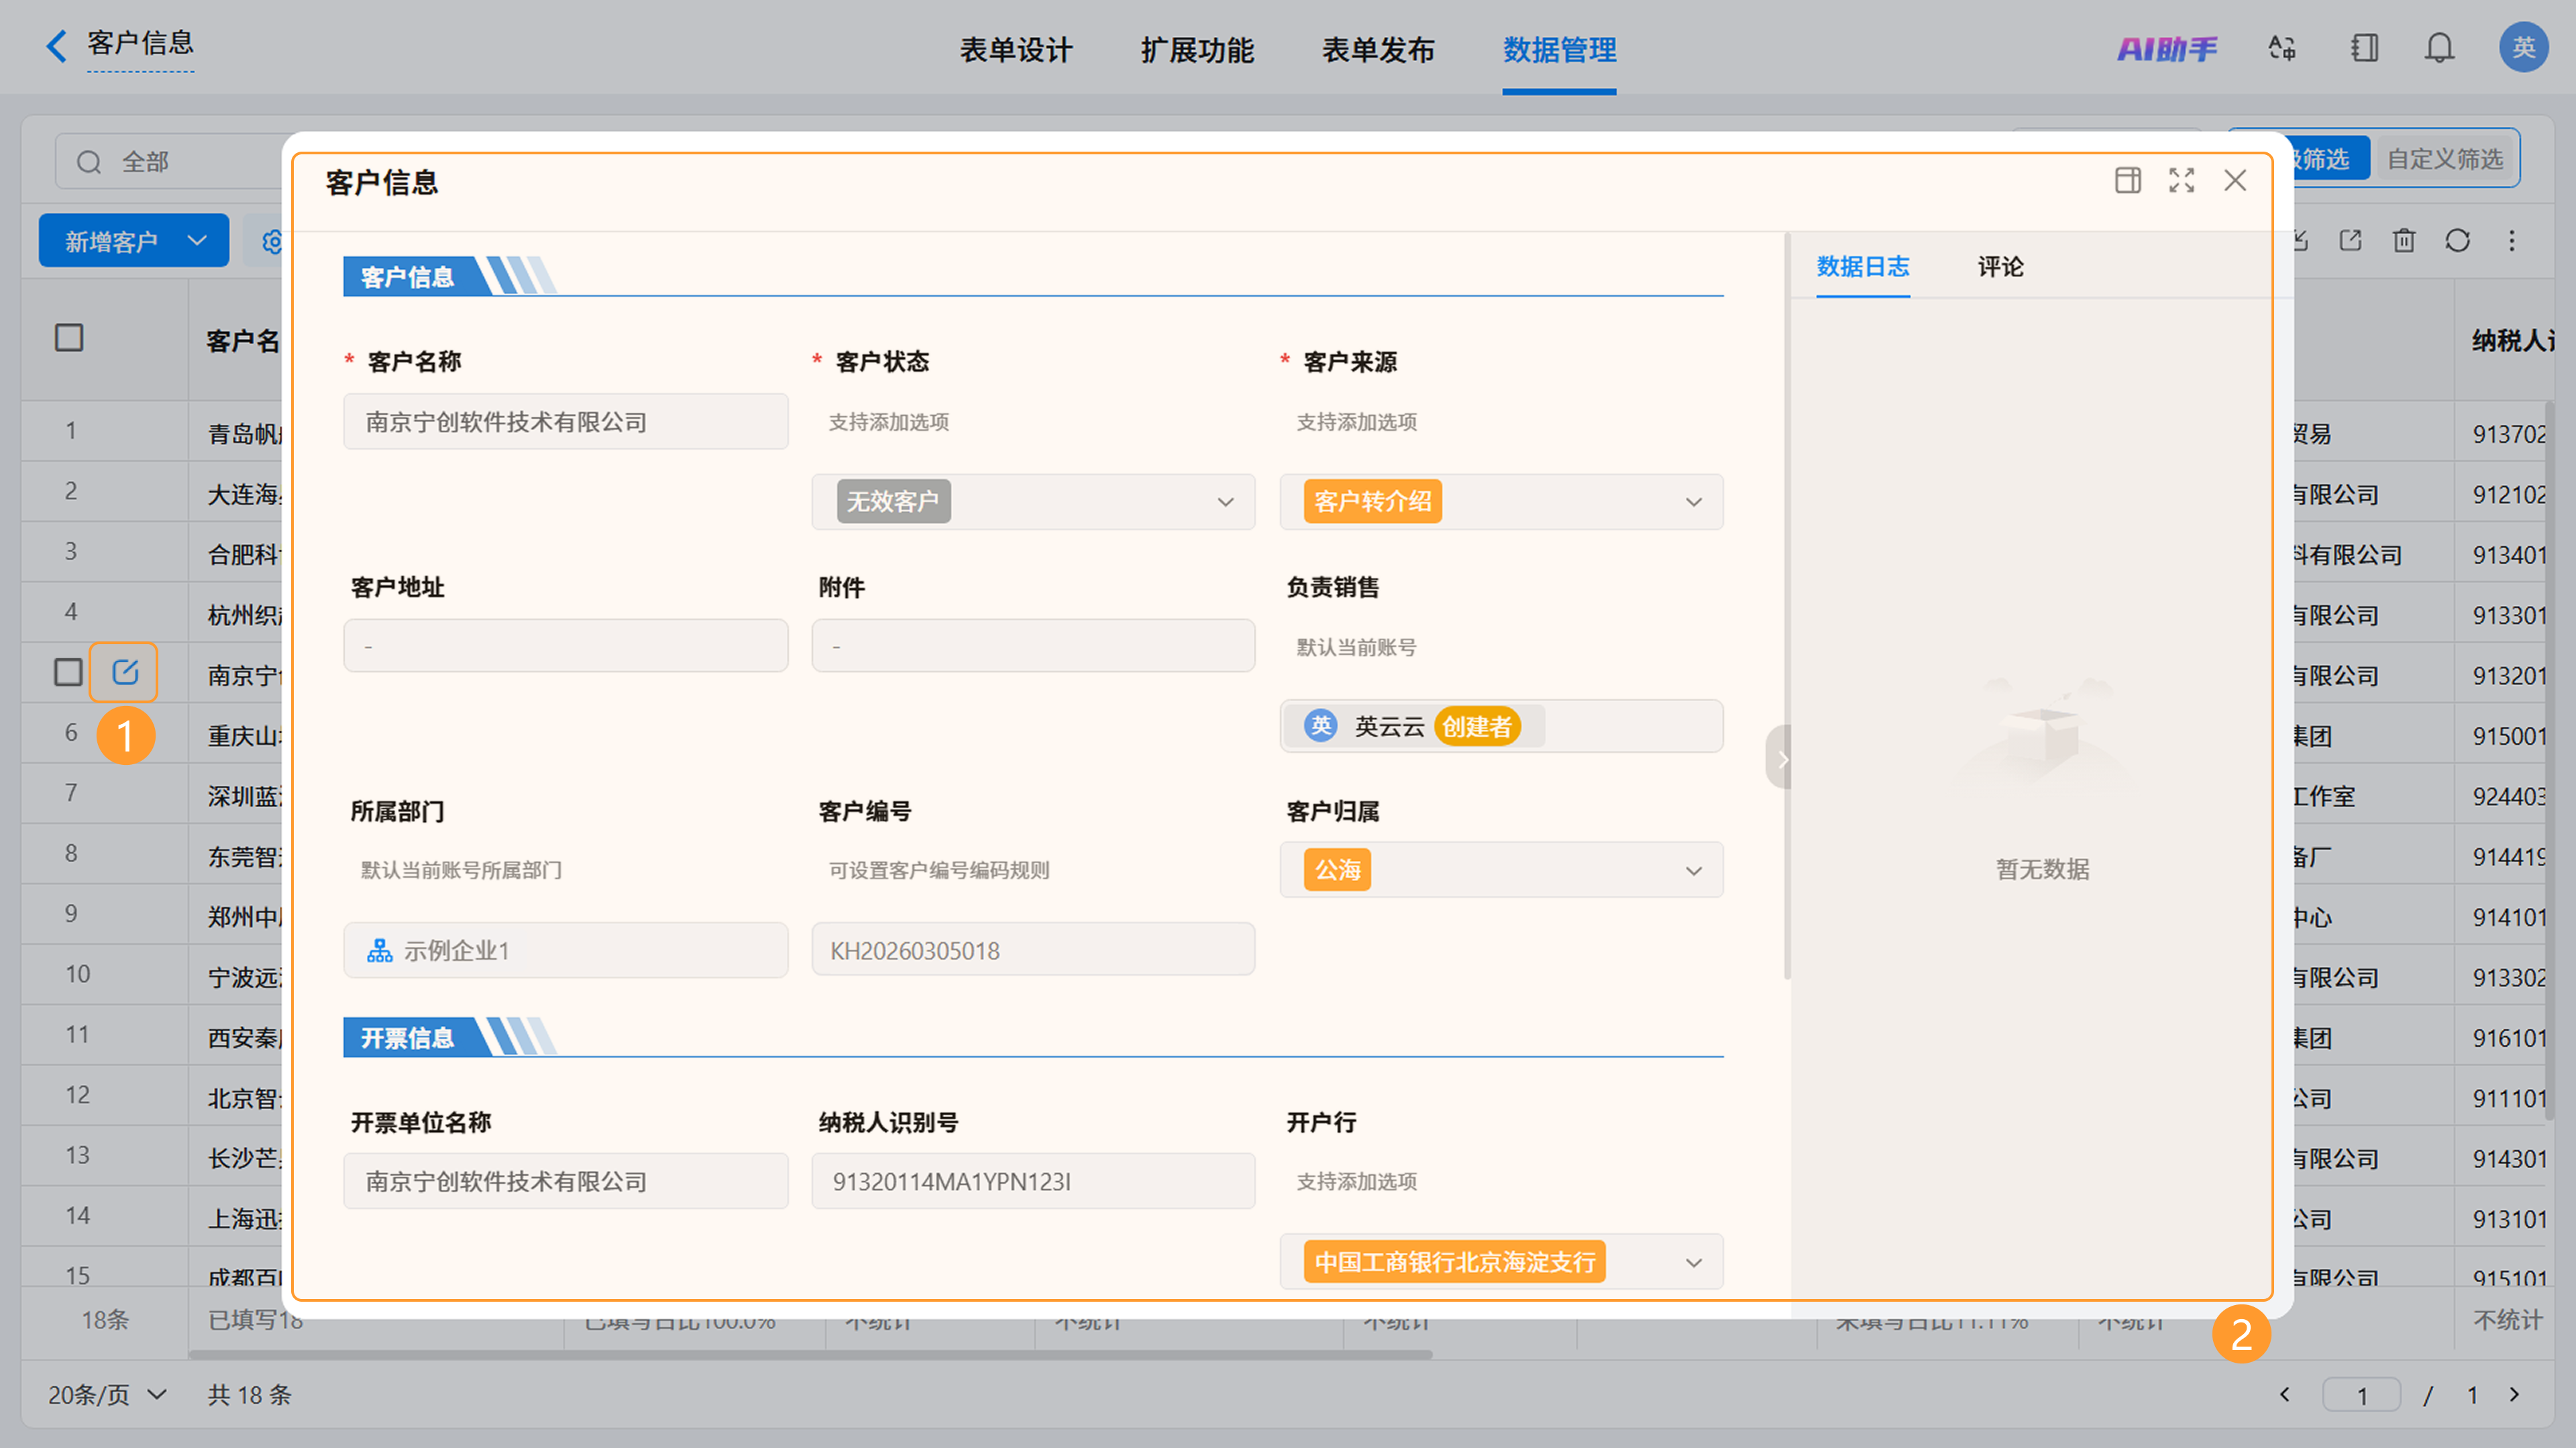Click the 公海 tag
The width and height of the screenshot is (2576, 1448).
point(1337,870)
